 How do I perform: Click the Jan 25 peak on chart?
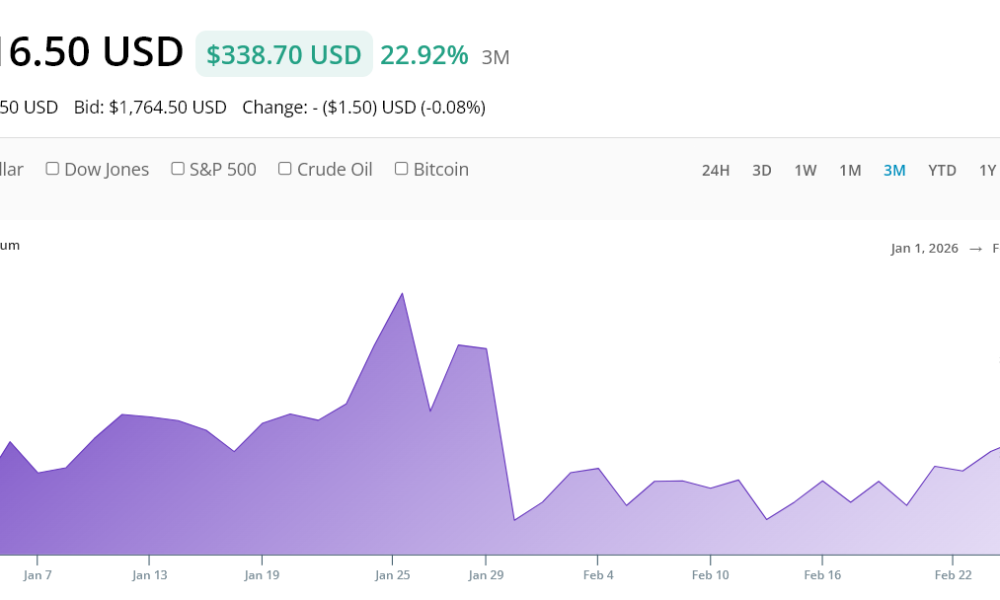point(402,294)
